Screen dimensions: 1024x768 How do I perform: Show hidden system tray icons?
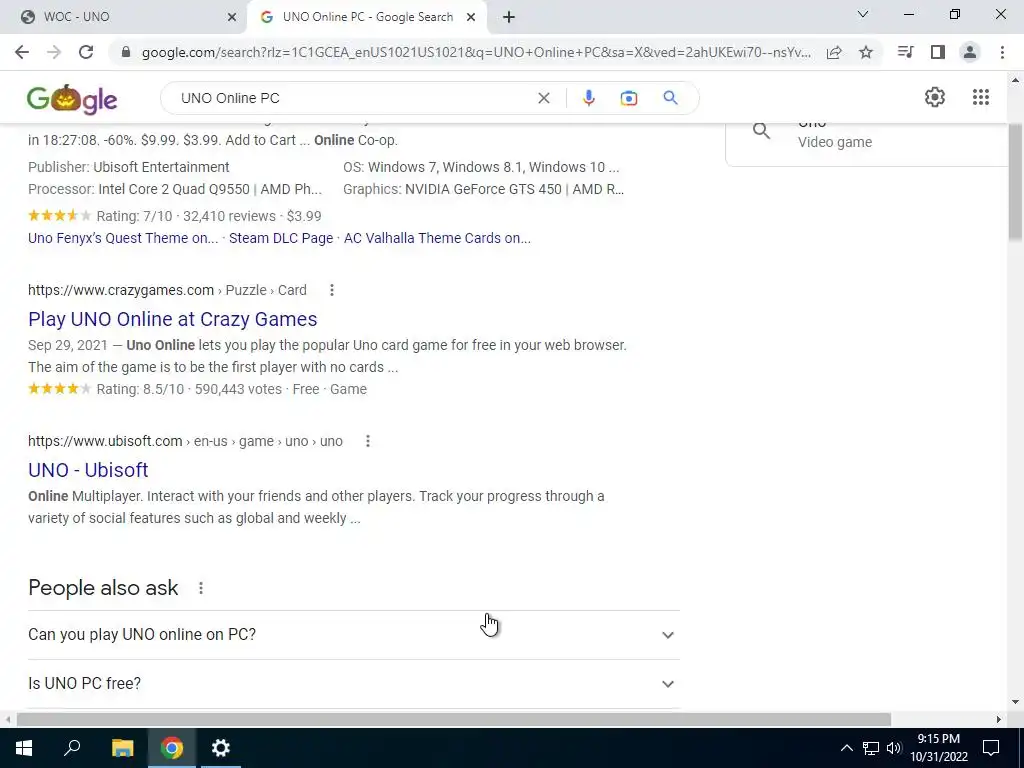coord(846,748)
